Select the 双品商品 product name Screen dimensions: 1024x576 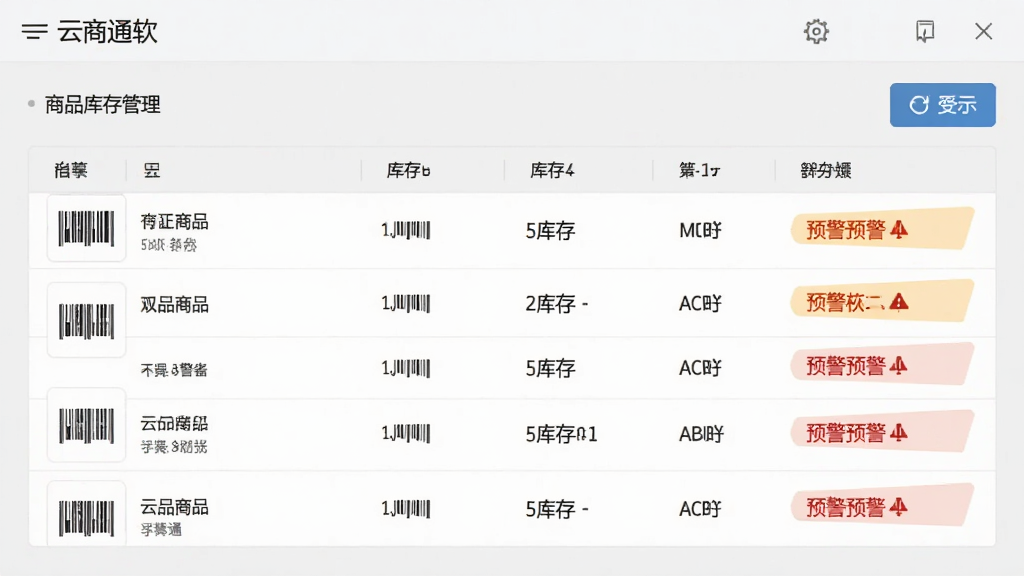pyautogui.click(x=174, y=304)
